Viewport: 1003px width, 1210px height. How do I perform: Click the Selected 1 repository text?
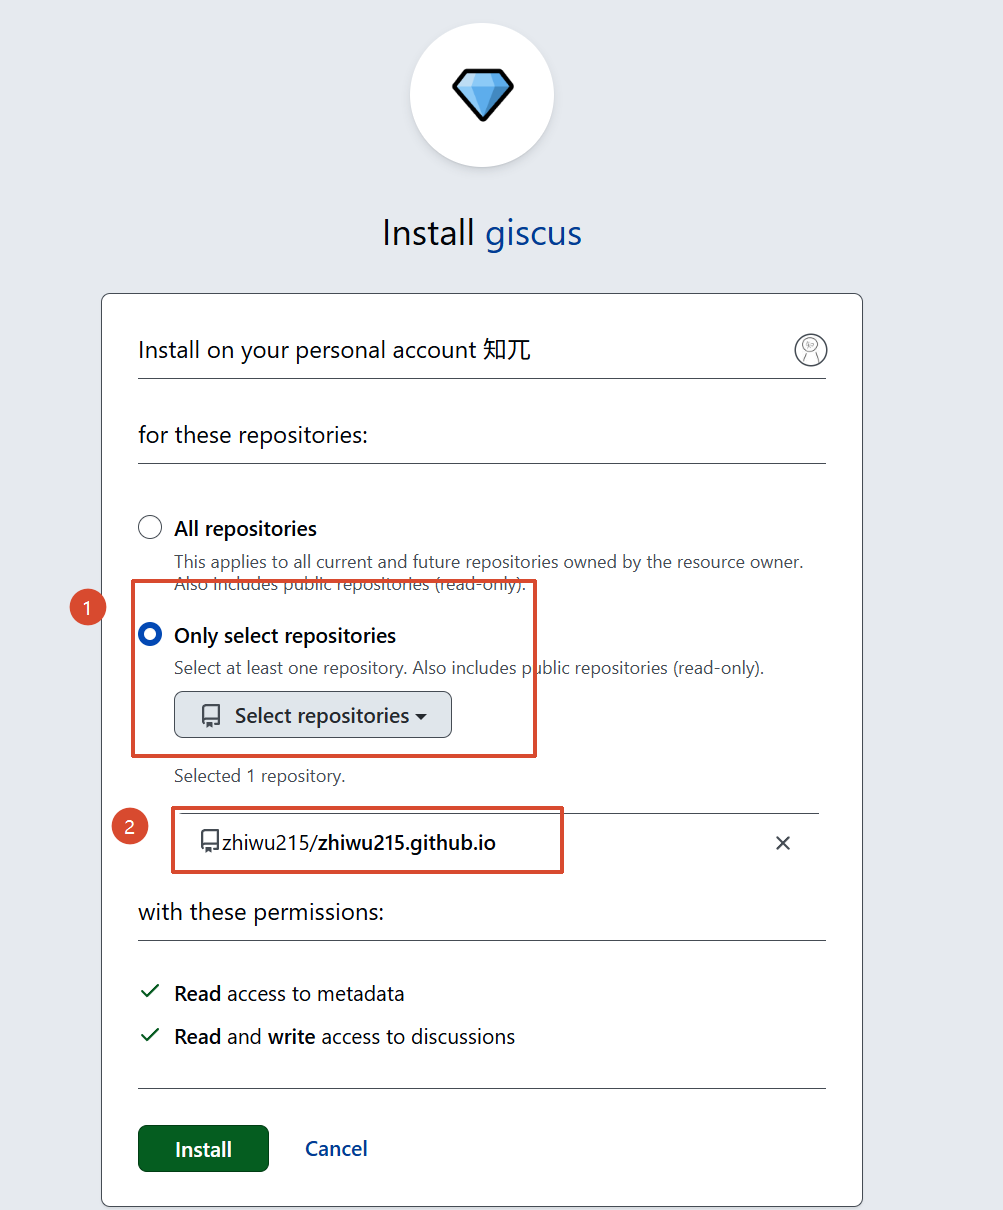(x=259, y=776)
